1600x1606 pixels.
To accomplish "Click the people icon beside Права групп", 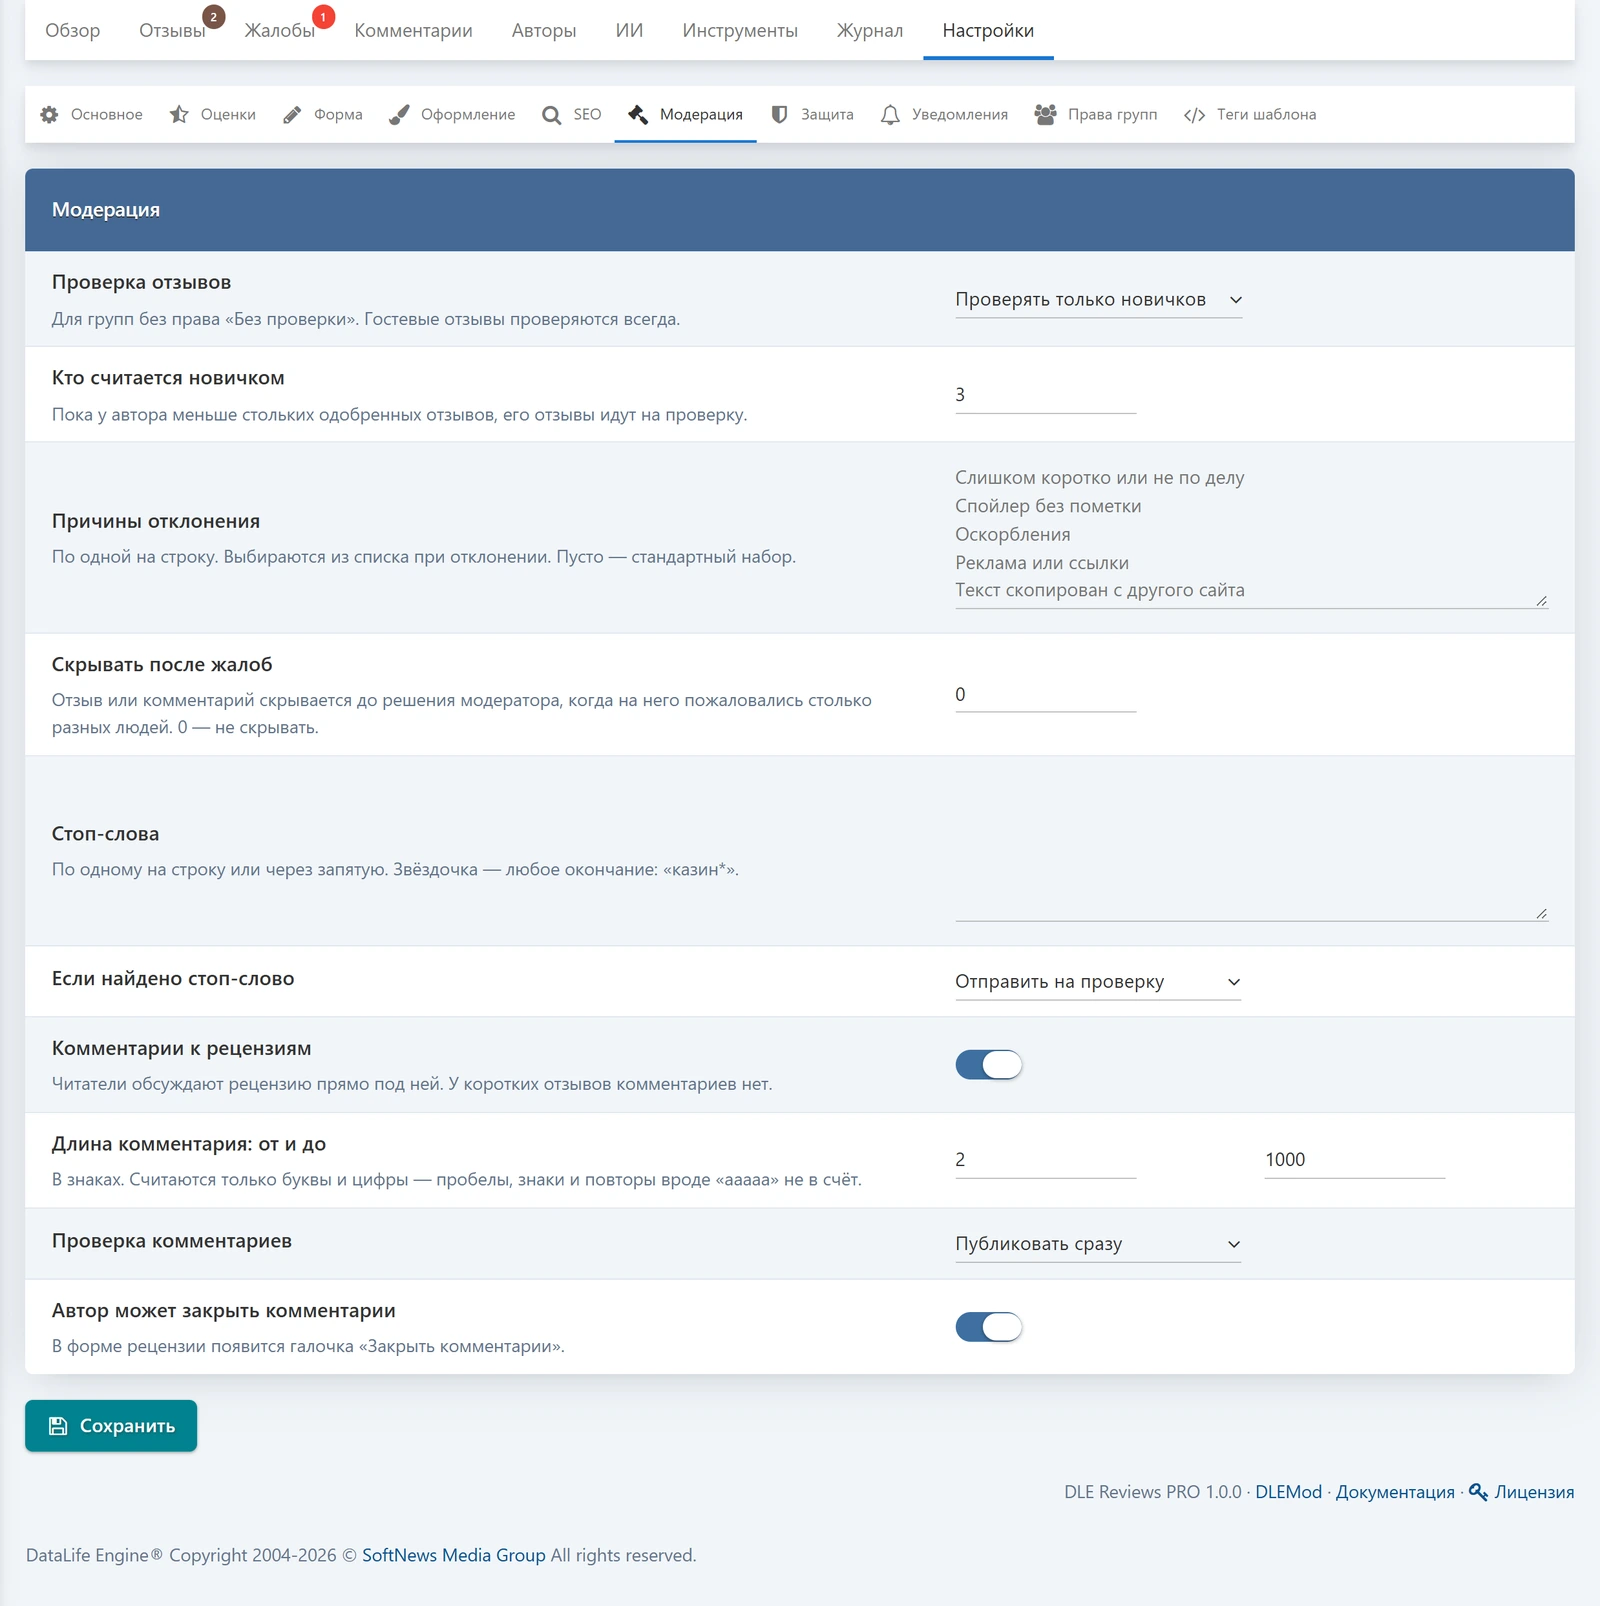I will click(1046, 115).
